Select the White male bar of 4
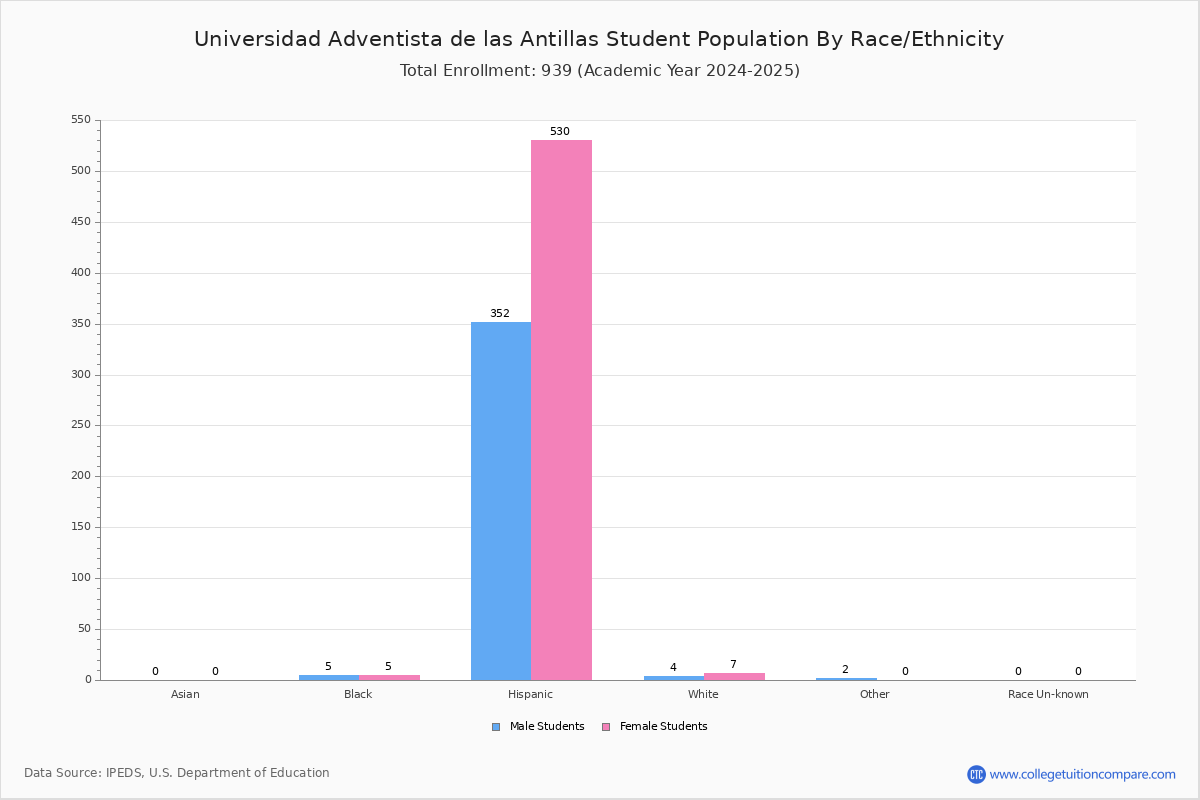This screenshot has width=1200, height=800. [x=674, y=678]
